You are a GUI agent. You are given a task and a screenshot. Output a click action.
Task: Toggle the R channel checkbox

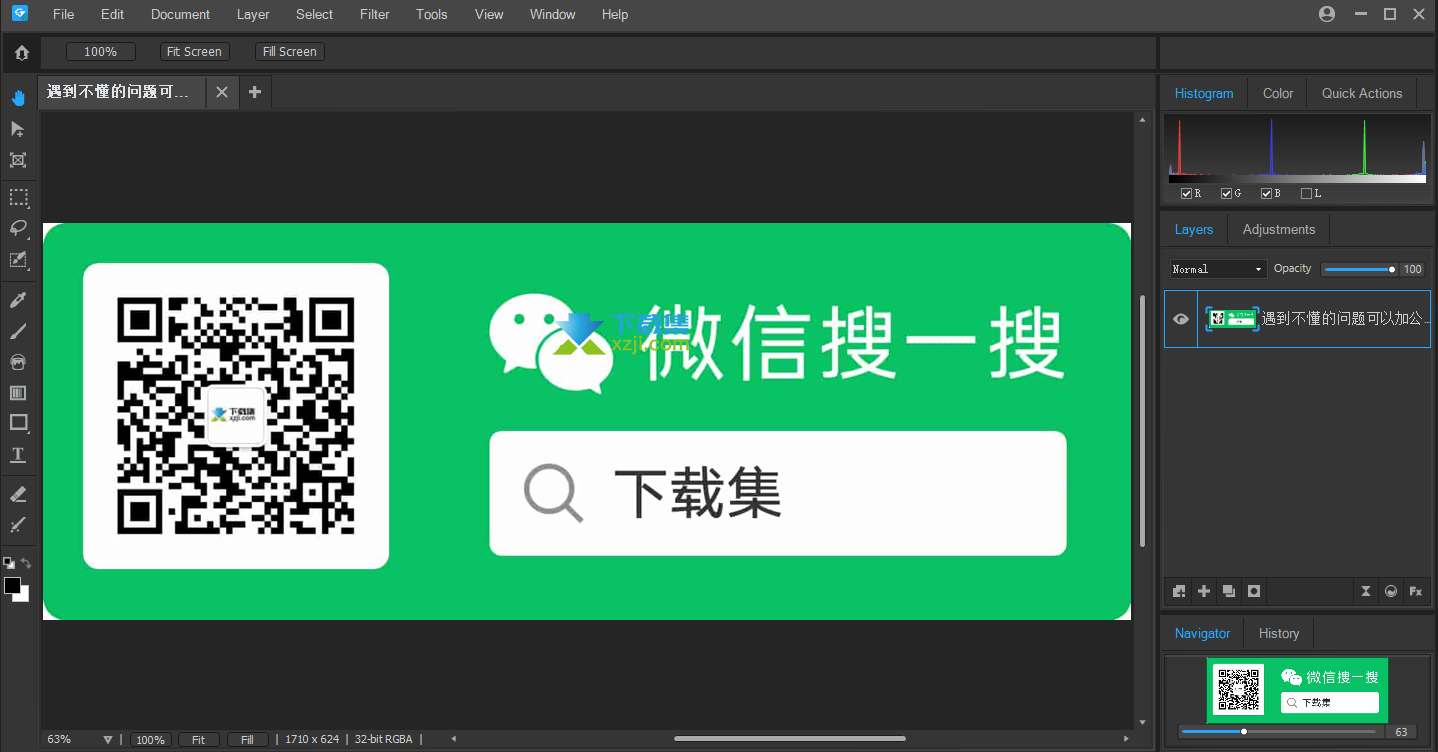(x=1186, y=193)
